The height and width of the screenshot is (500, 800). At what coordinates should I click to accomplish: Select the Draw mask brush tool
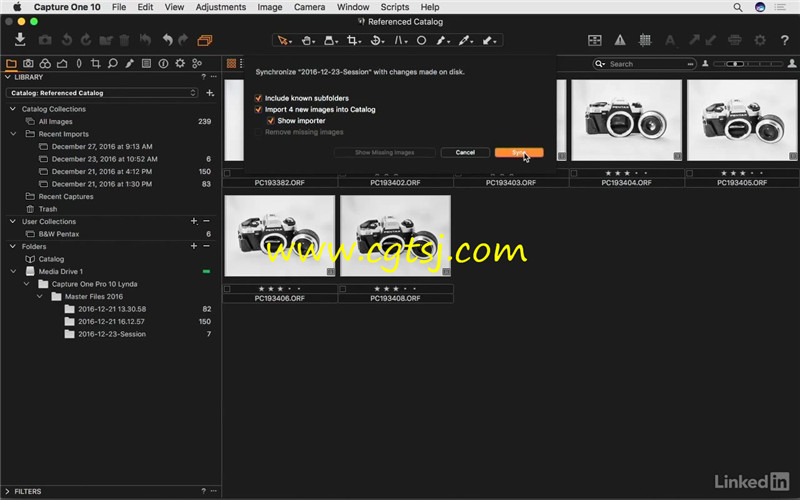click(442, 40)
